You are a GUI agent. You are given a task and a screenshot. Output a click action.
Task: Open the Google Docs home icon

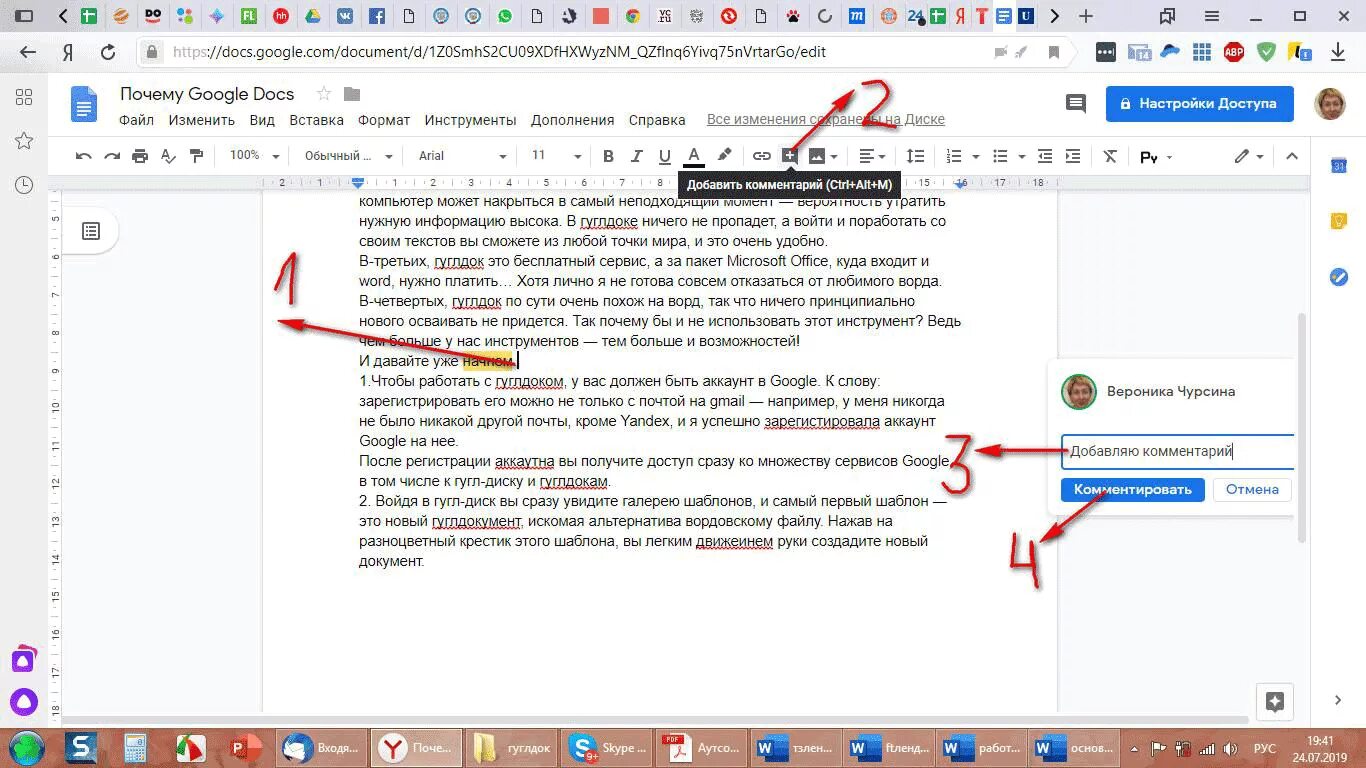[x=84, y=105]
